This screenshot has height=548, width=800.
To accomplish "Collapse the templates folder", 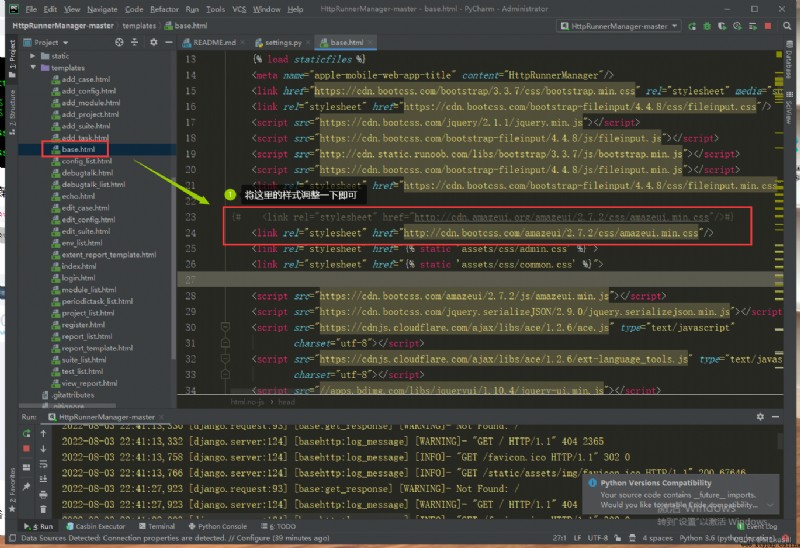I will [x=33, y=68].
